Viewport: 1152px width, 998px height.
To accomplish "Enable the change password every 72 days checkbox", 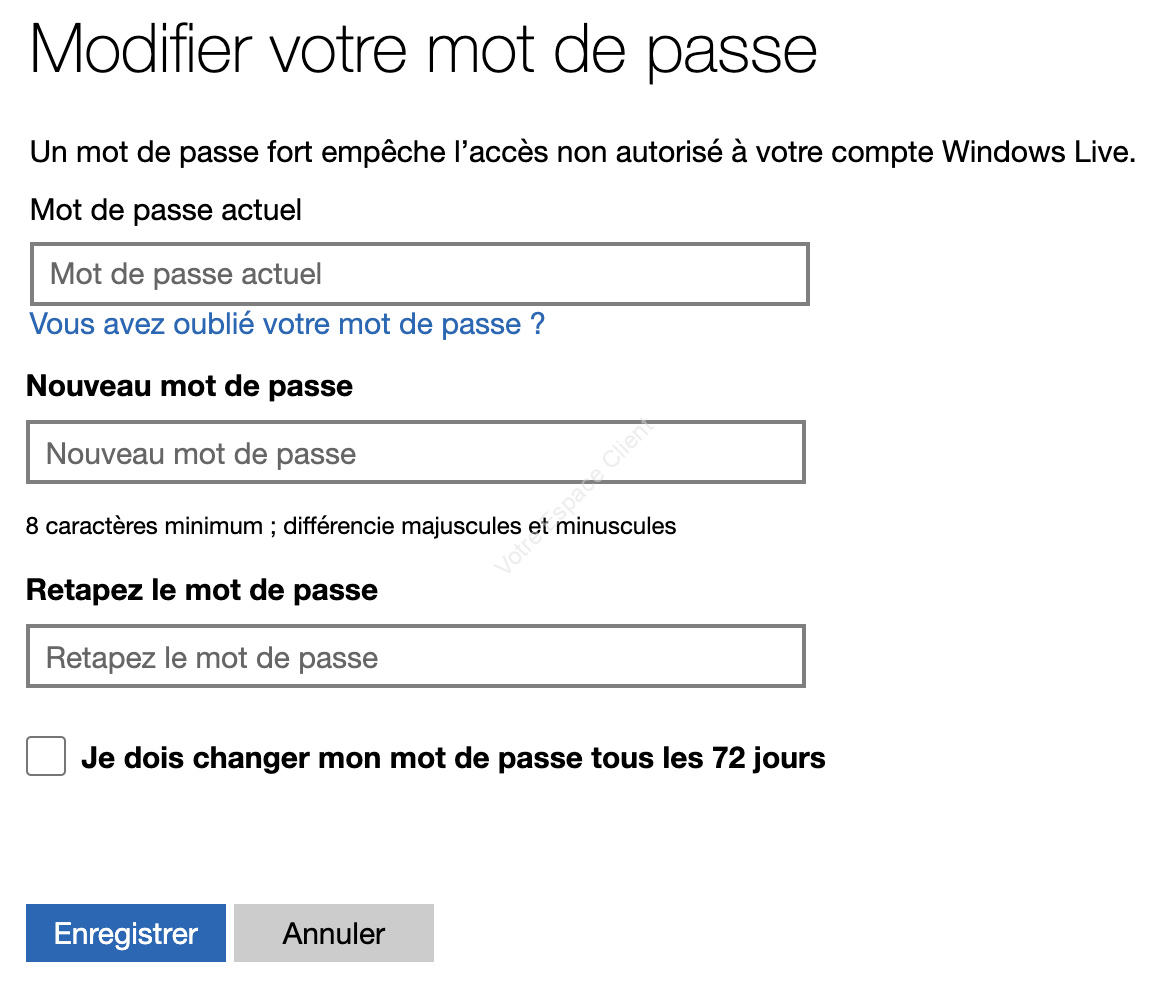I will 46,756.
